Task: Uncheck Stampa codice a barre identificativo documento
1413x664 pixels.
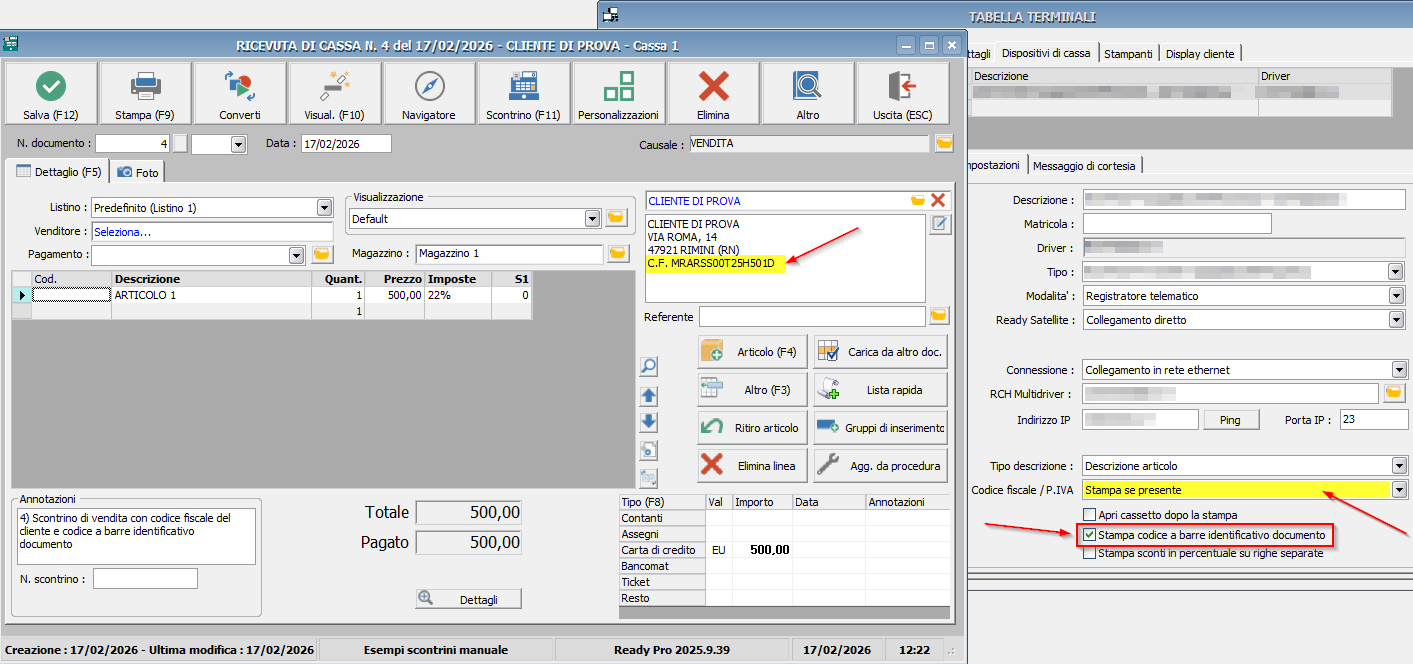Action: pyautogui.click(x=1090, y=535)
